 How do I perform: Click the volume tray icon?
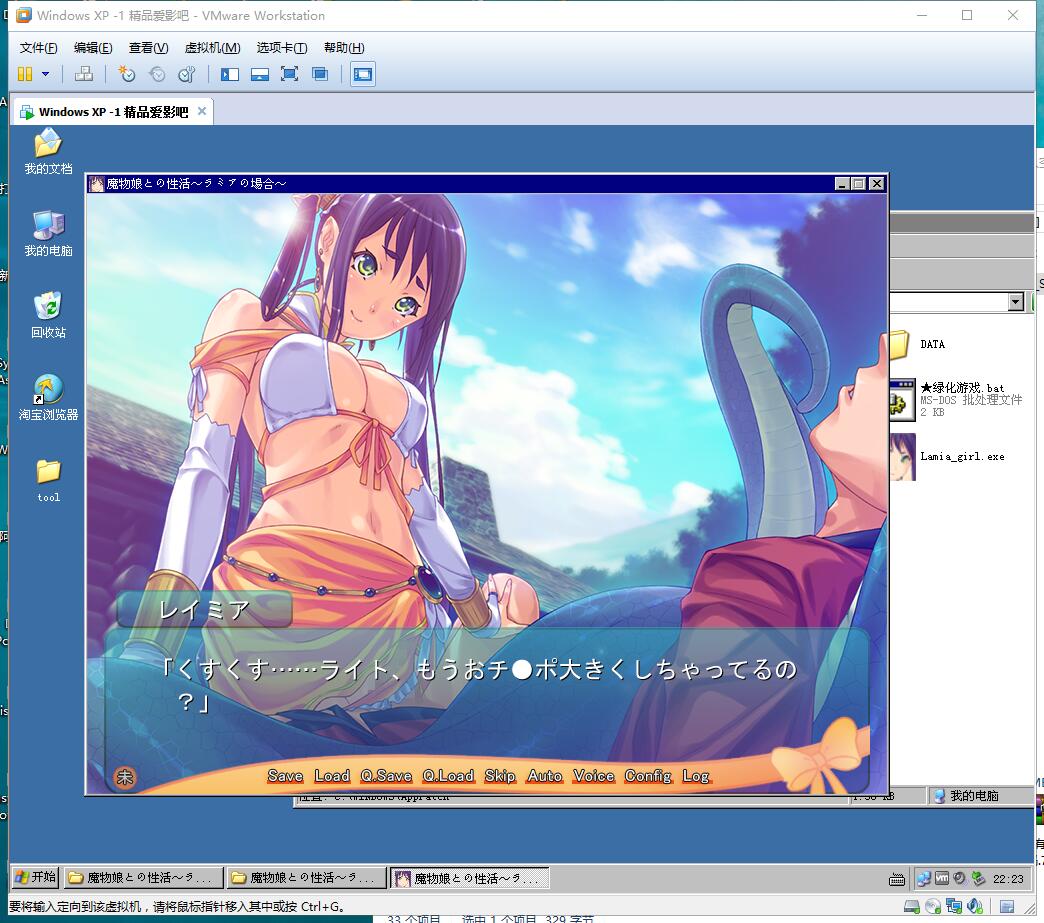point(959,878)
